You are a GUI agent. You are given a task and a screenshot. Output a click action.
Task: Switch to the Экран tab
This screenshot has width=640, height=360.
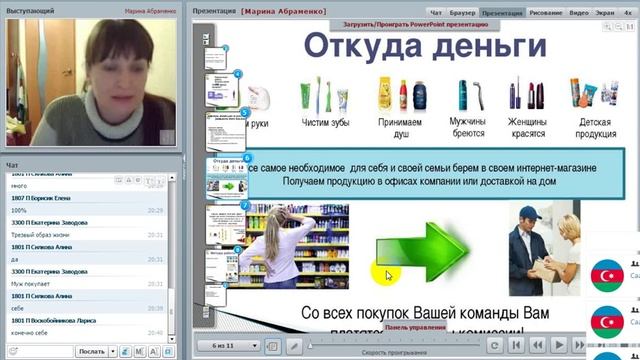(x=605, y=13)
